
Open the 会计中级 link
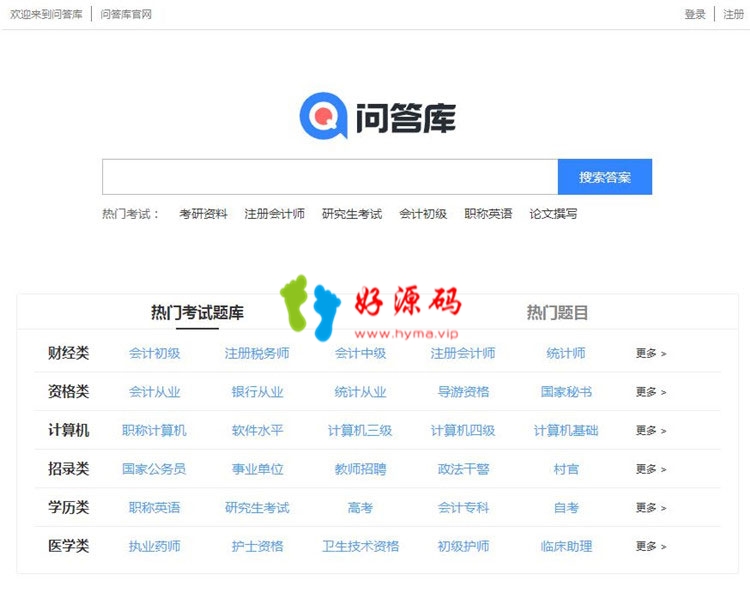(360, 353)
